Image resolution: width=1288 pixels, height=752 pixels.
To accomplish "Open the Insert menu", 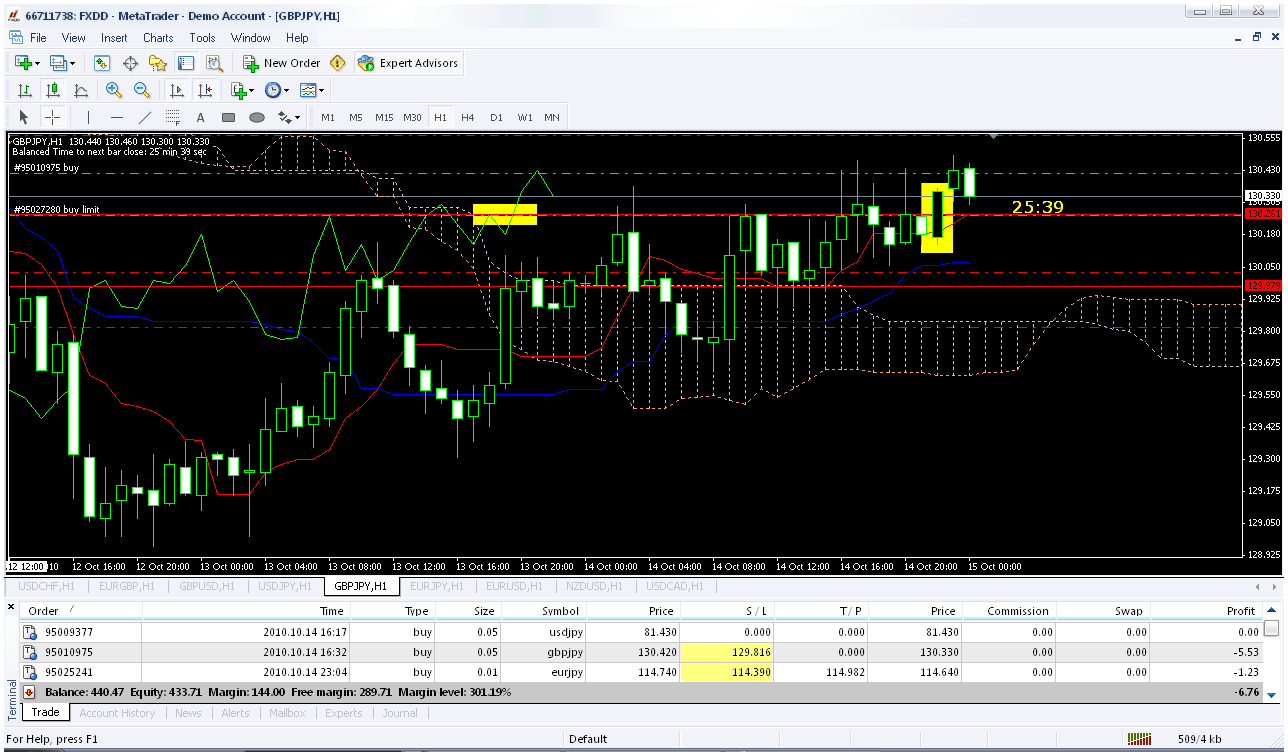I will tap(114, 38).
